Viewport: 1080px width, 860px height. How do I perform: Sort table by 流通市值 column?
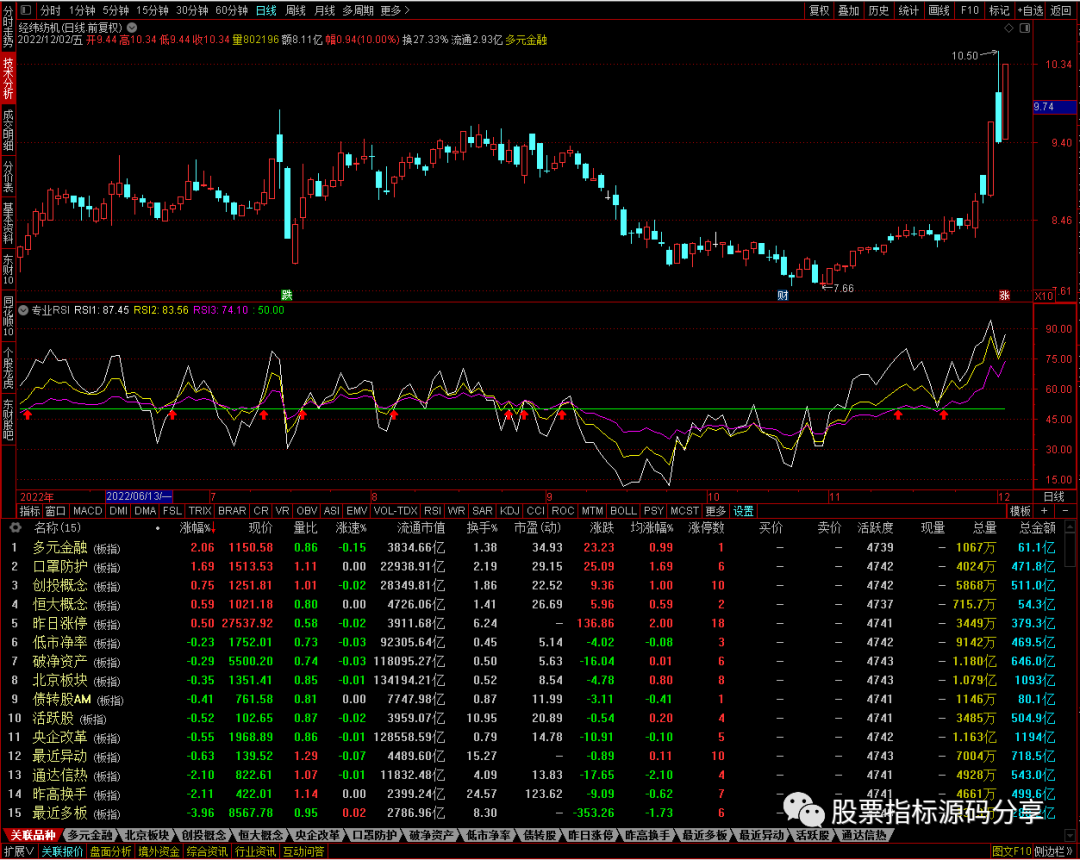pyautogui.click(x=421, y=528)
